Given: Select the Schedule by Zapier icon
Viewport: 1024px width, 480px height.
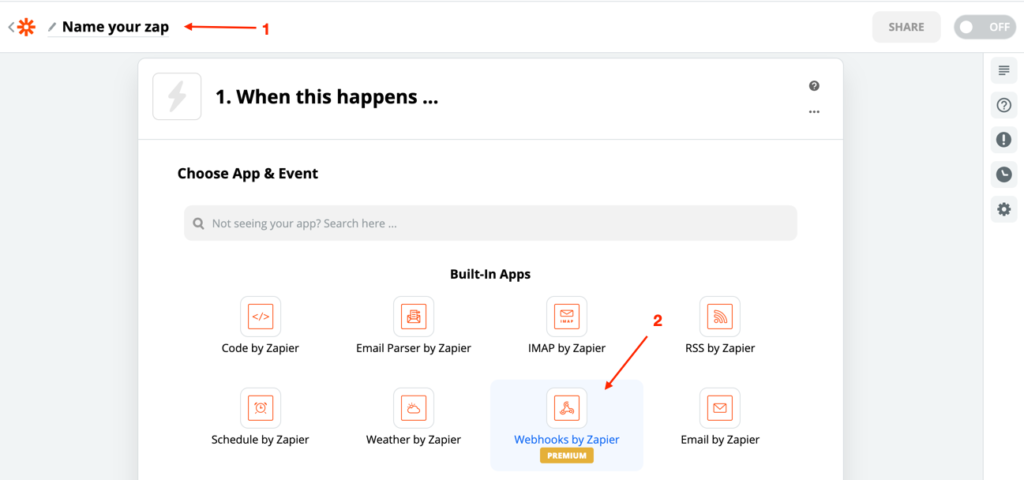Looking at the screenshot, I should 261,408.
